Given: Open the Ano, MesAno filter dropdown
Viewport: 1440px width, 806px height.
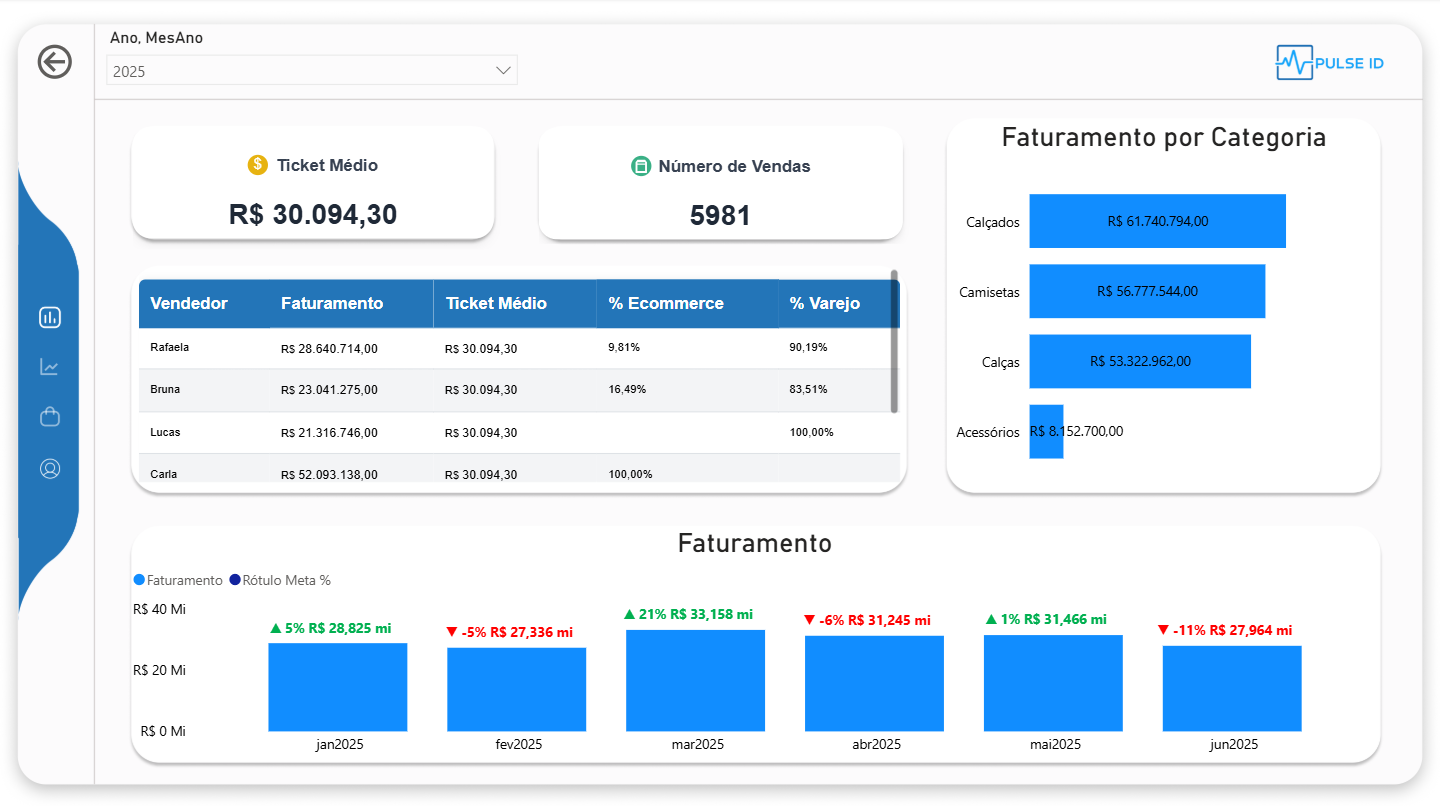Looking at the screenshot, I should 312,70.
